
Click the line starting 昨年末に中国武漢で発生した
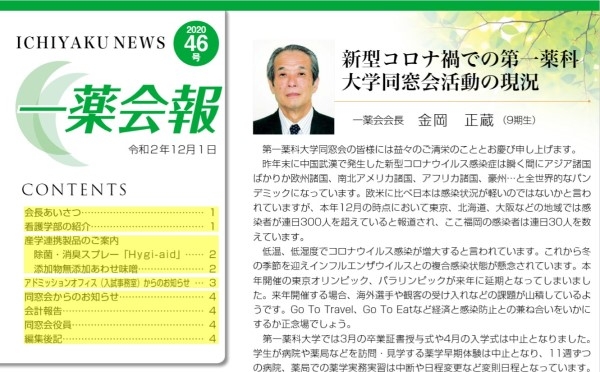tap(427, 164)
